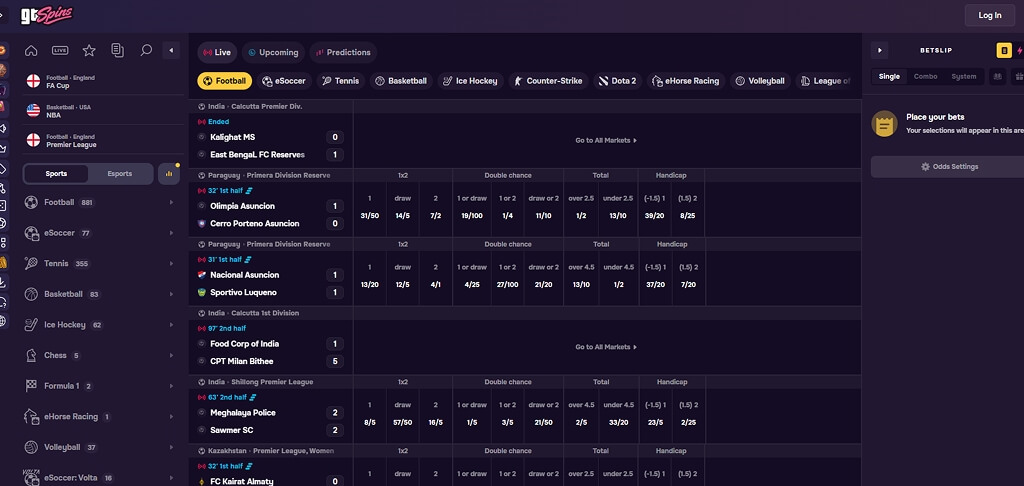1024x486 pixels.
Task: Select the Live tab
Action: click(217, 52)
